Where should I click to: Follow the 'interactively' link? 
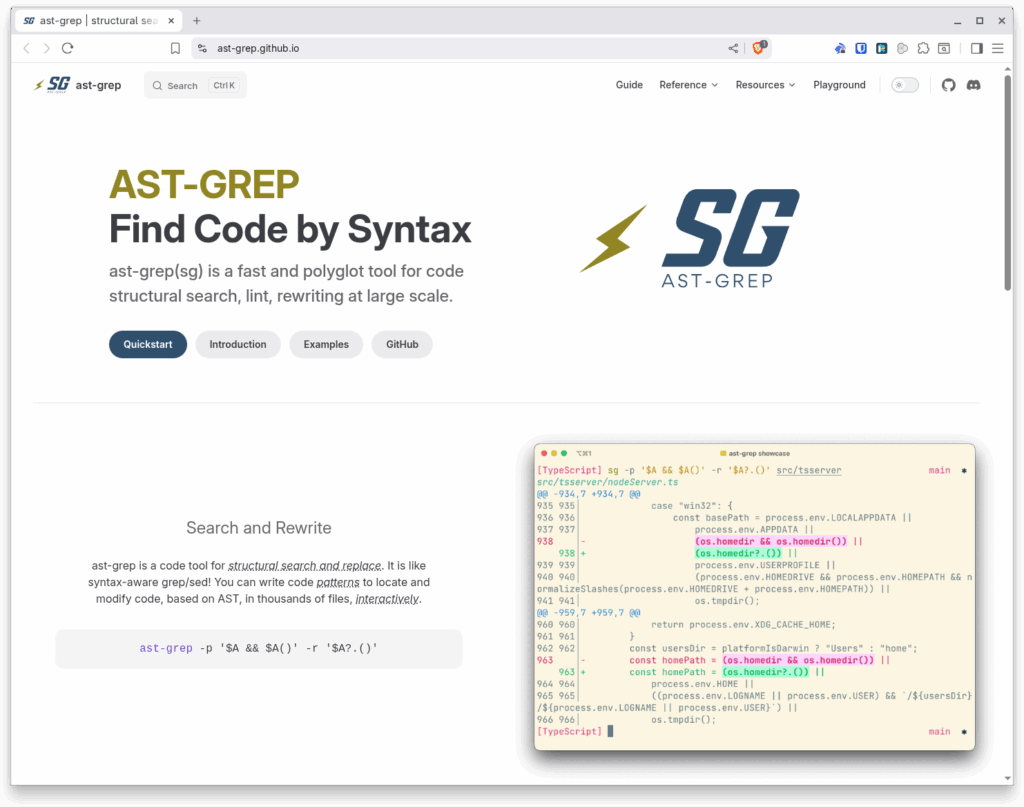tap(387, 599)
